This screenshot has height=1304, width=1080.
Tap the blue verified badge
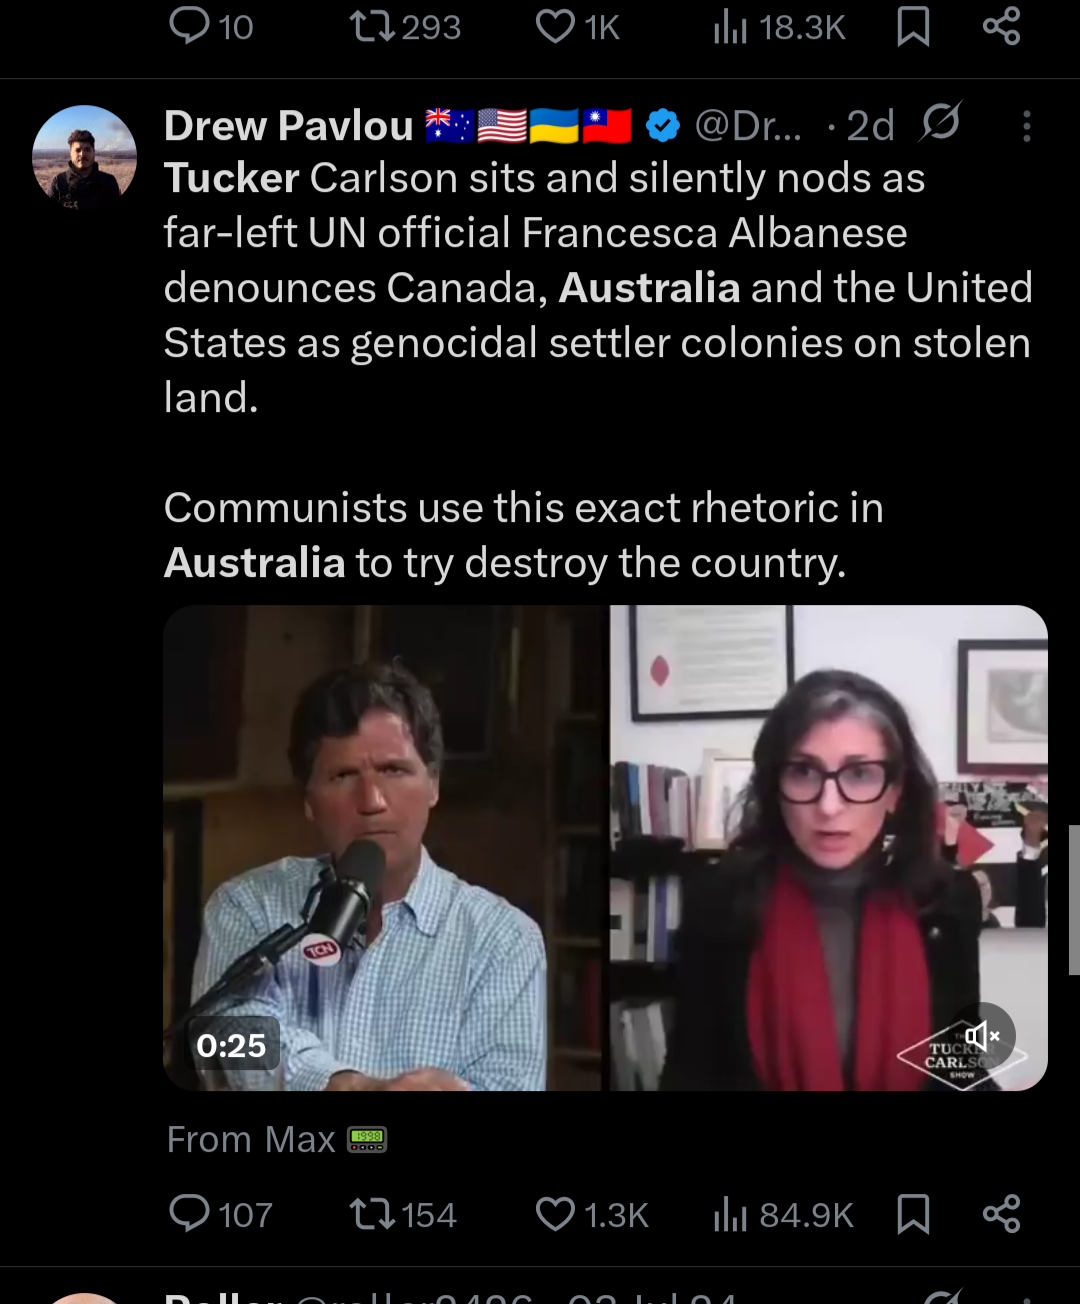click(662, 126)
